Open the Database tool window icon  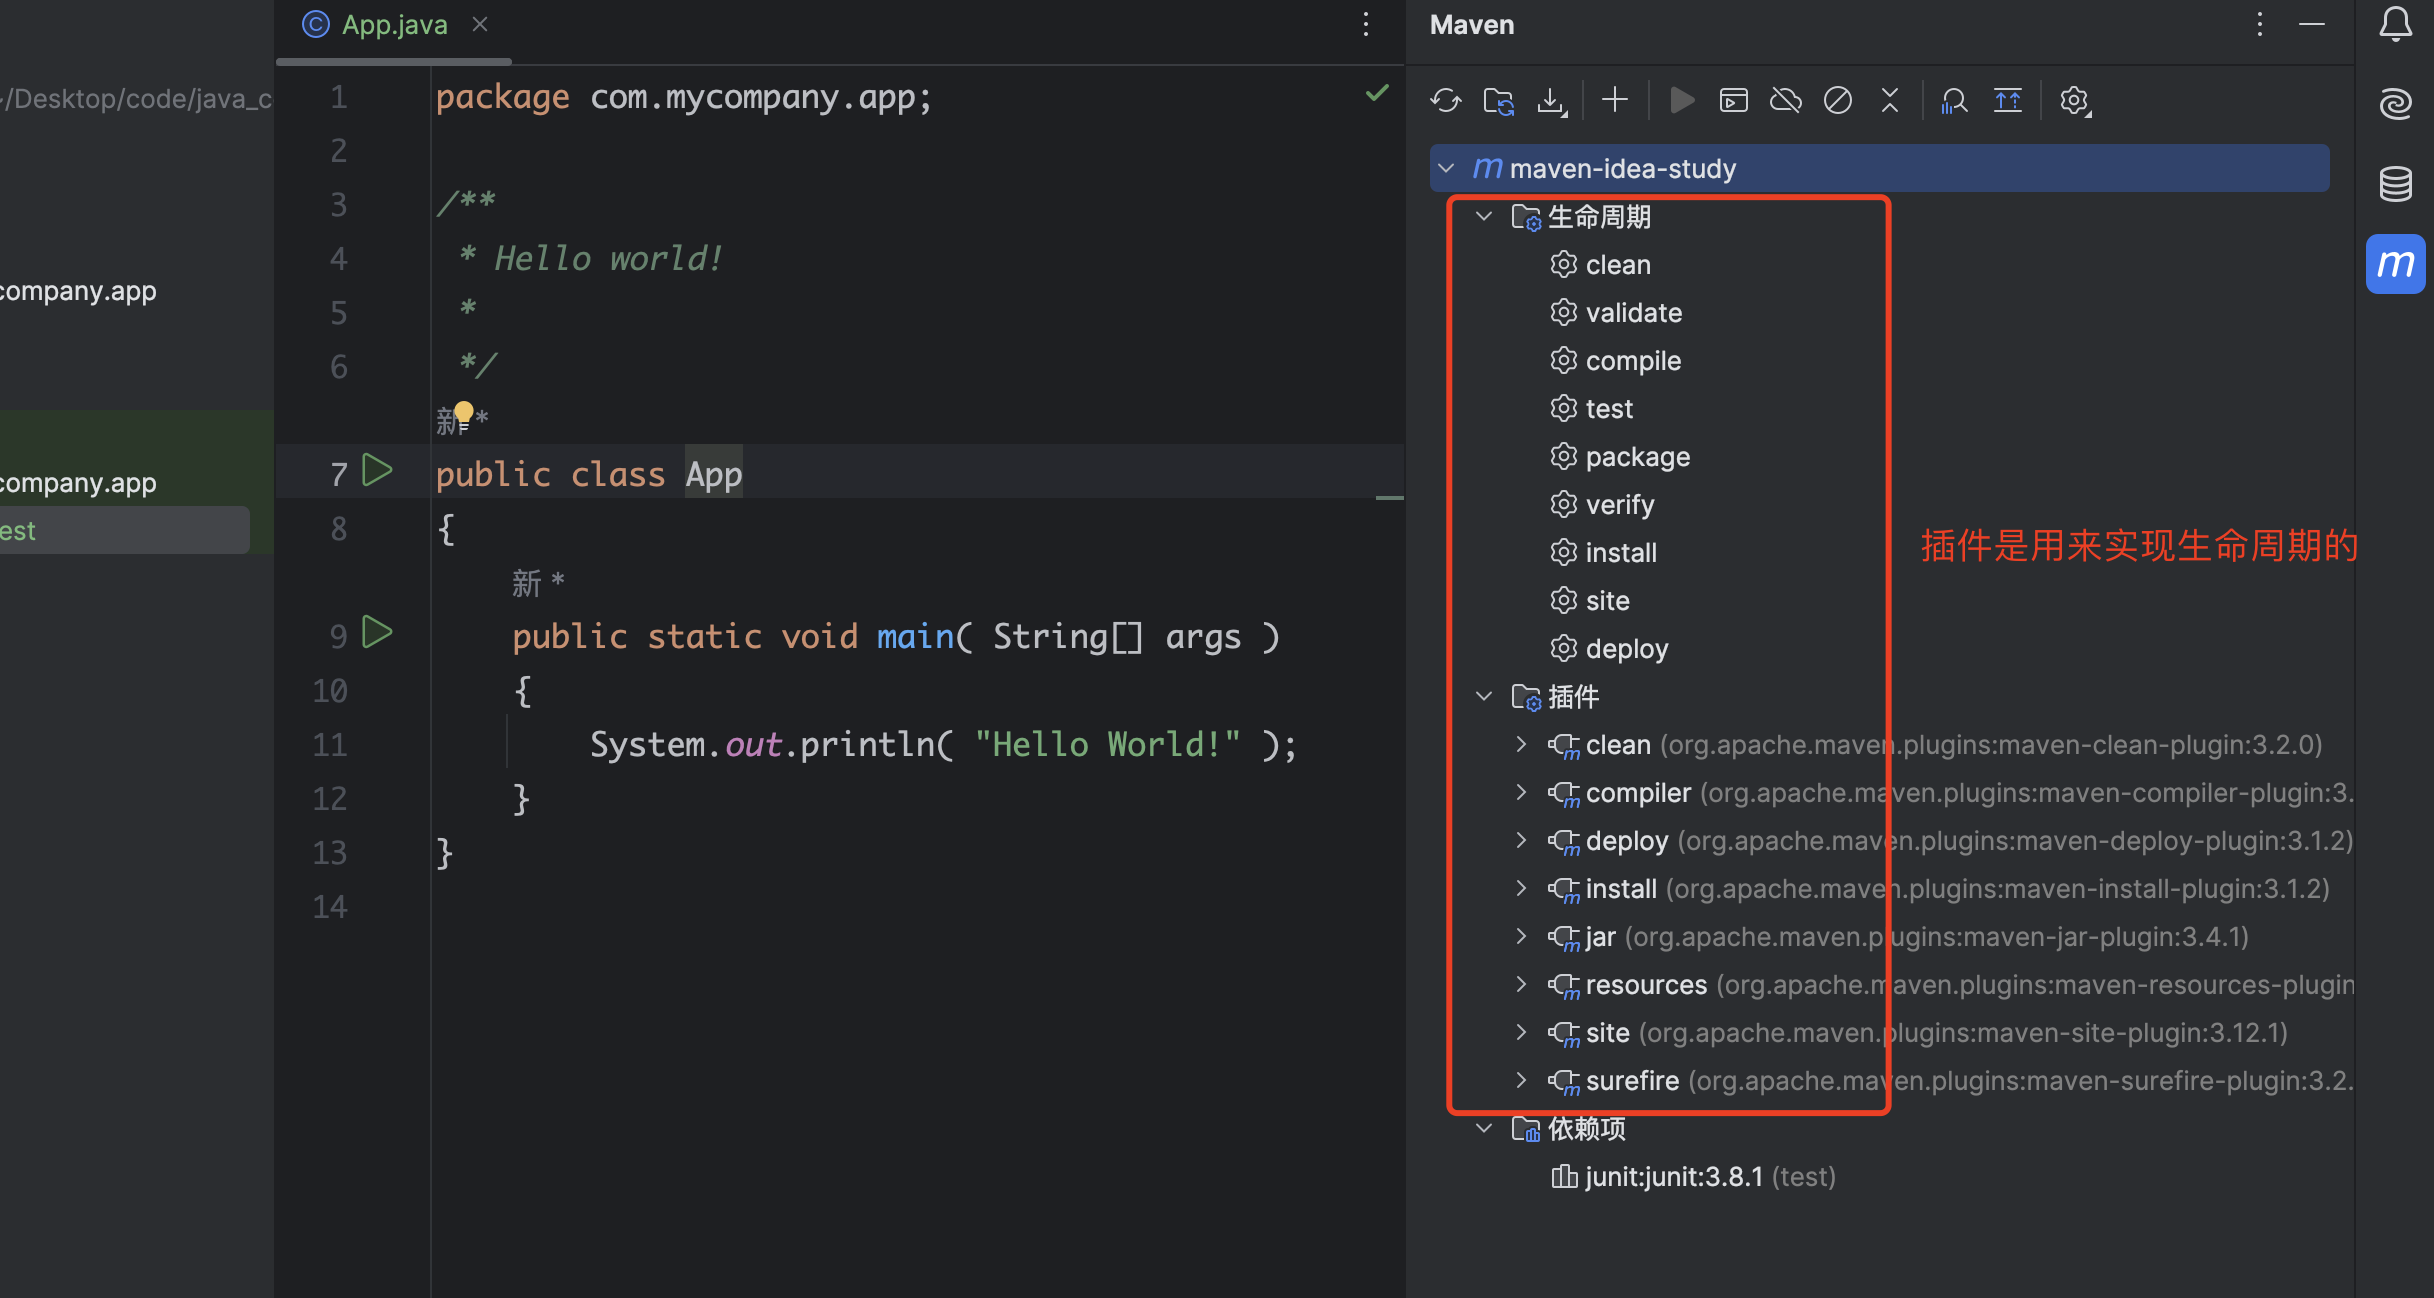[2395, 184]
